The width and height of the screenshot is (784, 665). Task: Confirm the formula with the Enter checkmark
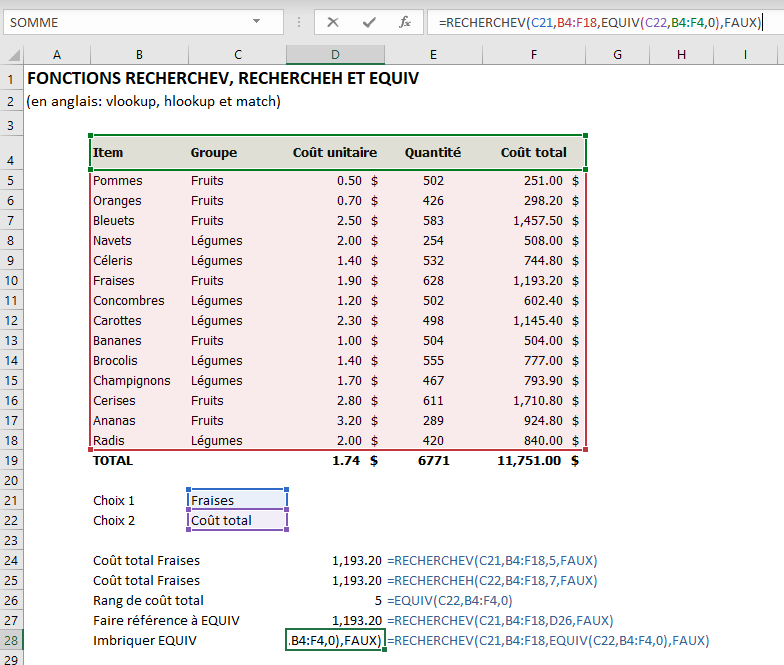point(369,22)
